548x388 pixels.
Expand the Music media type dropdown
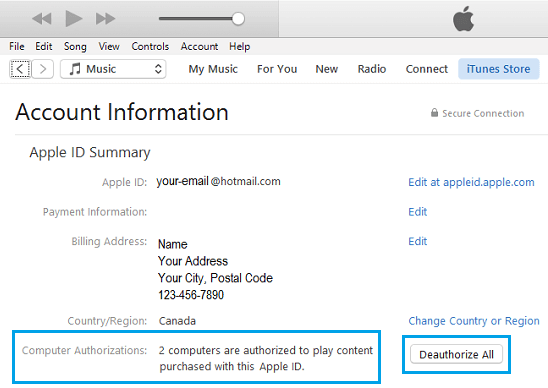113,69
